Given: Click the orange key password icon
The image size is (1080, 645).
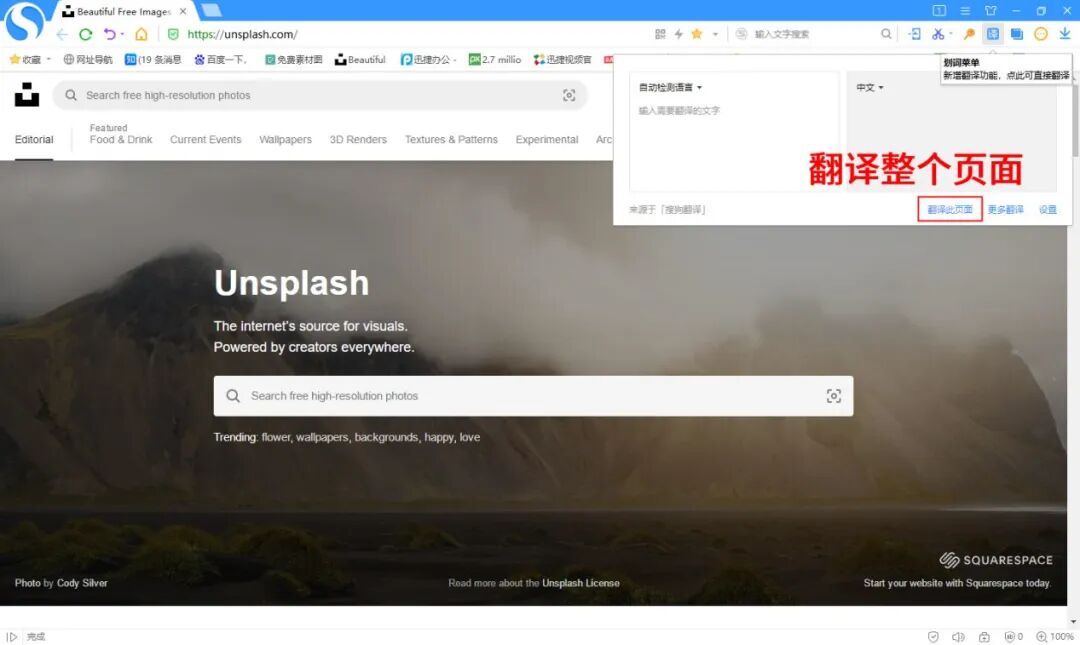Looking at the screenshot, I should 969,34.
